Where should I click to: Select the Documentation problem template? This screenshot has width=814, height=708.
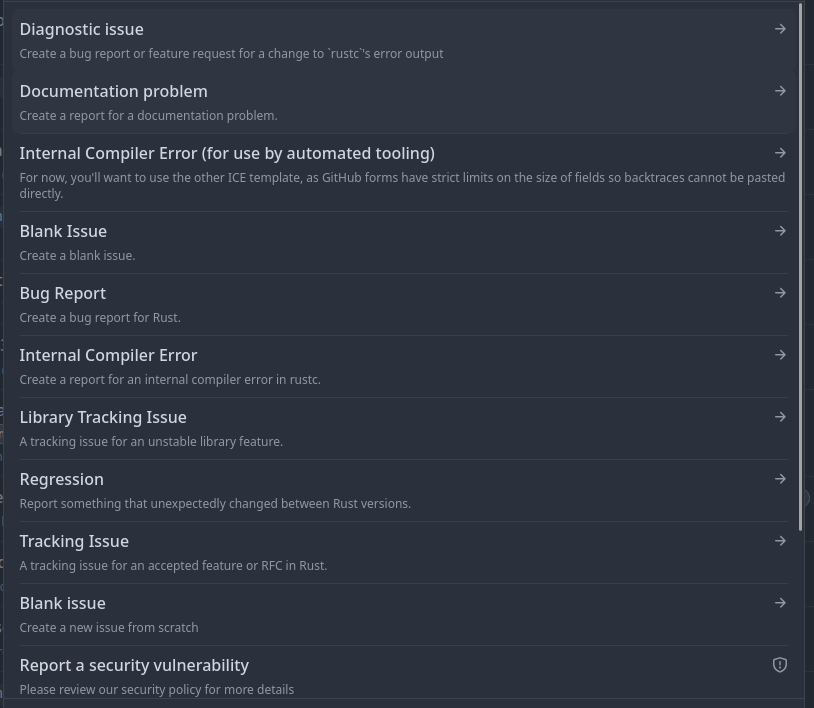pos(114,91)
